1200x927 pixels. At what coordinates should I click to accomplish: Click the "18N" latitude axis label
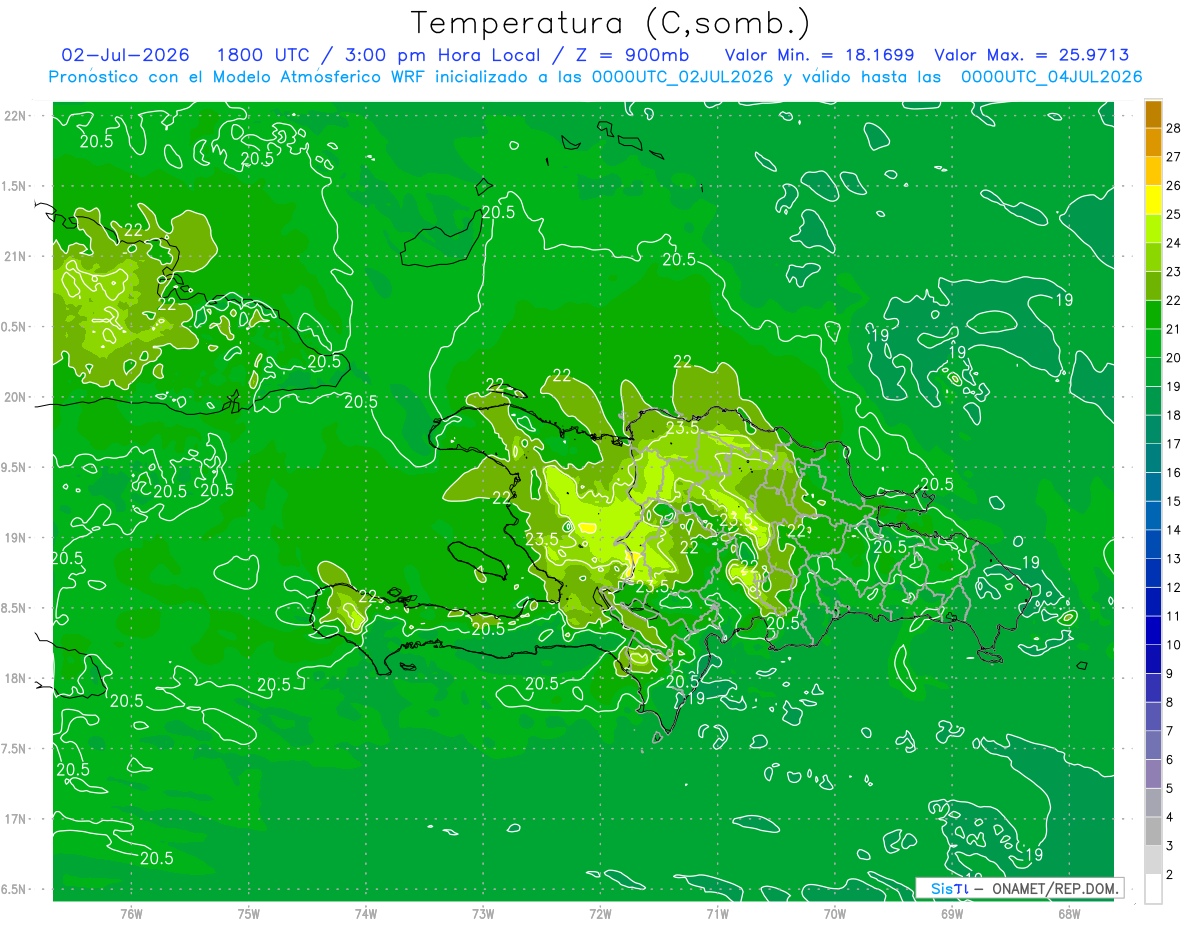(15, 678)
